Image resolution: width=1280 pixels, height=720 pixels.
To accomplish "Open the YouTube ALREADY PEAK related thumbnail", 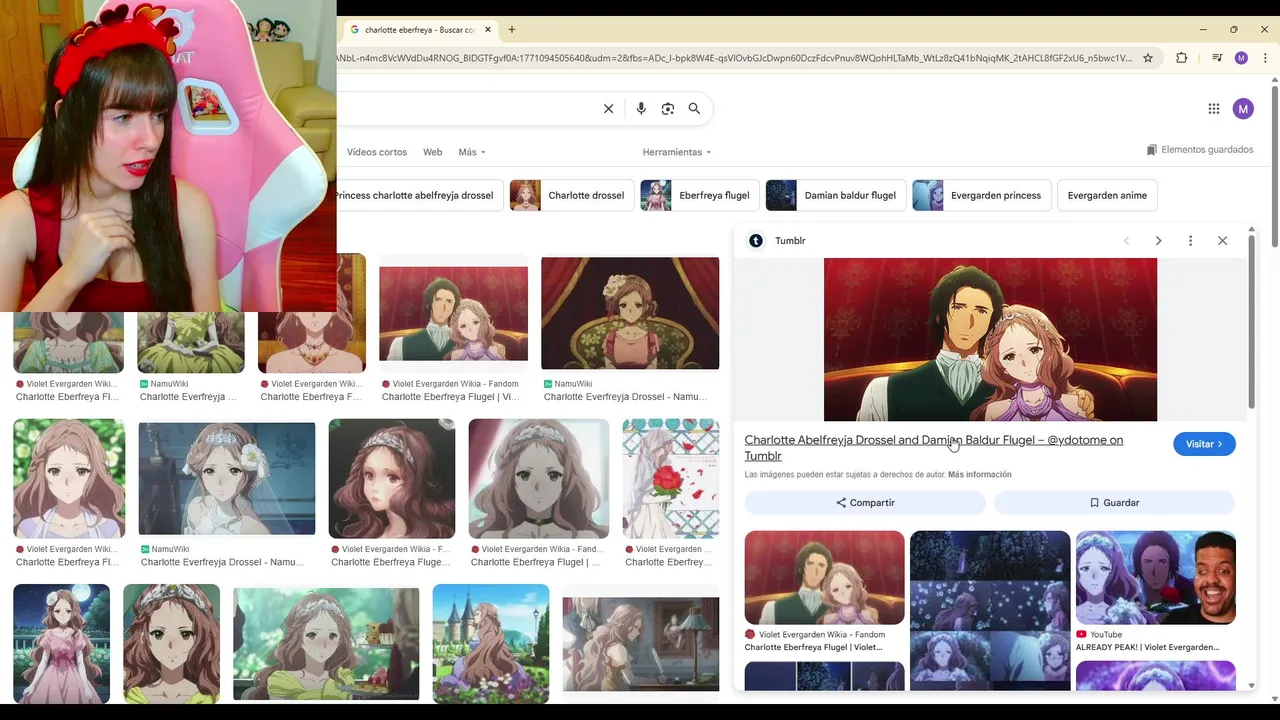I will click(x=1156, y=578).
